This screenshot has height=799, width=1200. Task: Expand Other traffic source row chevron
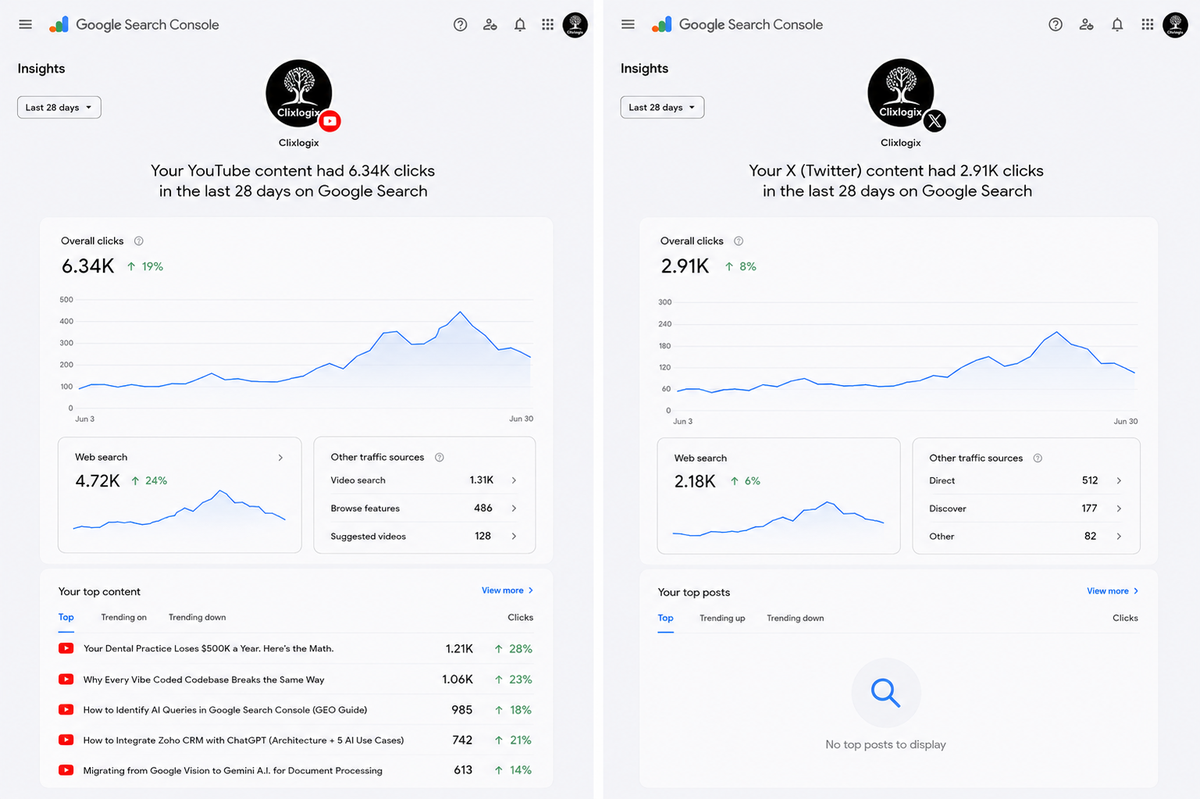(x=1119, y=536)
